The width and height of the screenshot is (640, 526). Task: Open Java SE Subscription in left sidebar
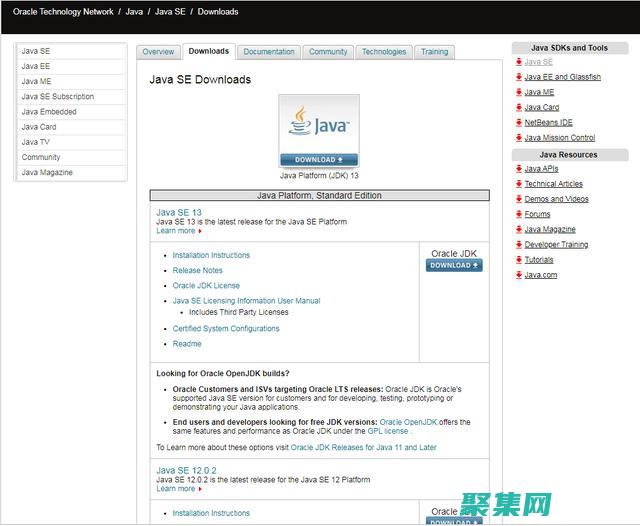pos(72,96)
